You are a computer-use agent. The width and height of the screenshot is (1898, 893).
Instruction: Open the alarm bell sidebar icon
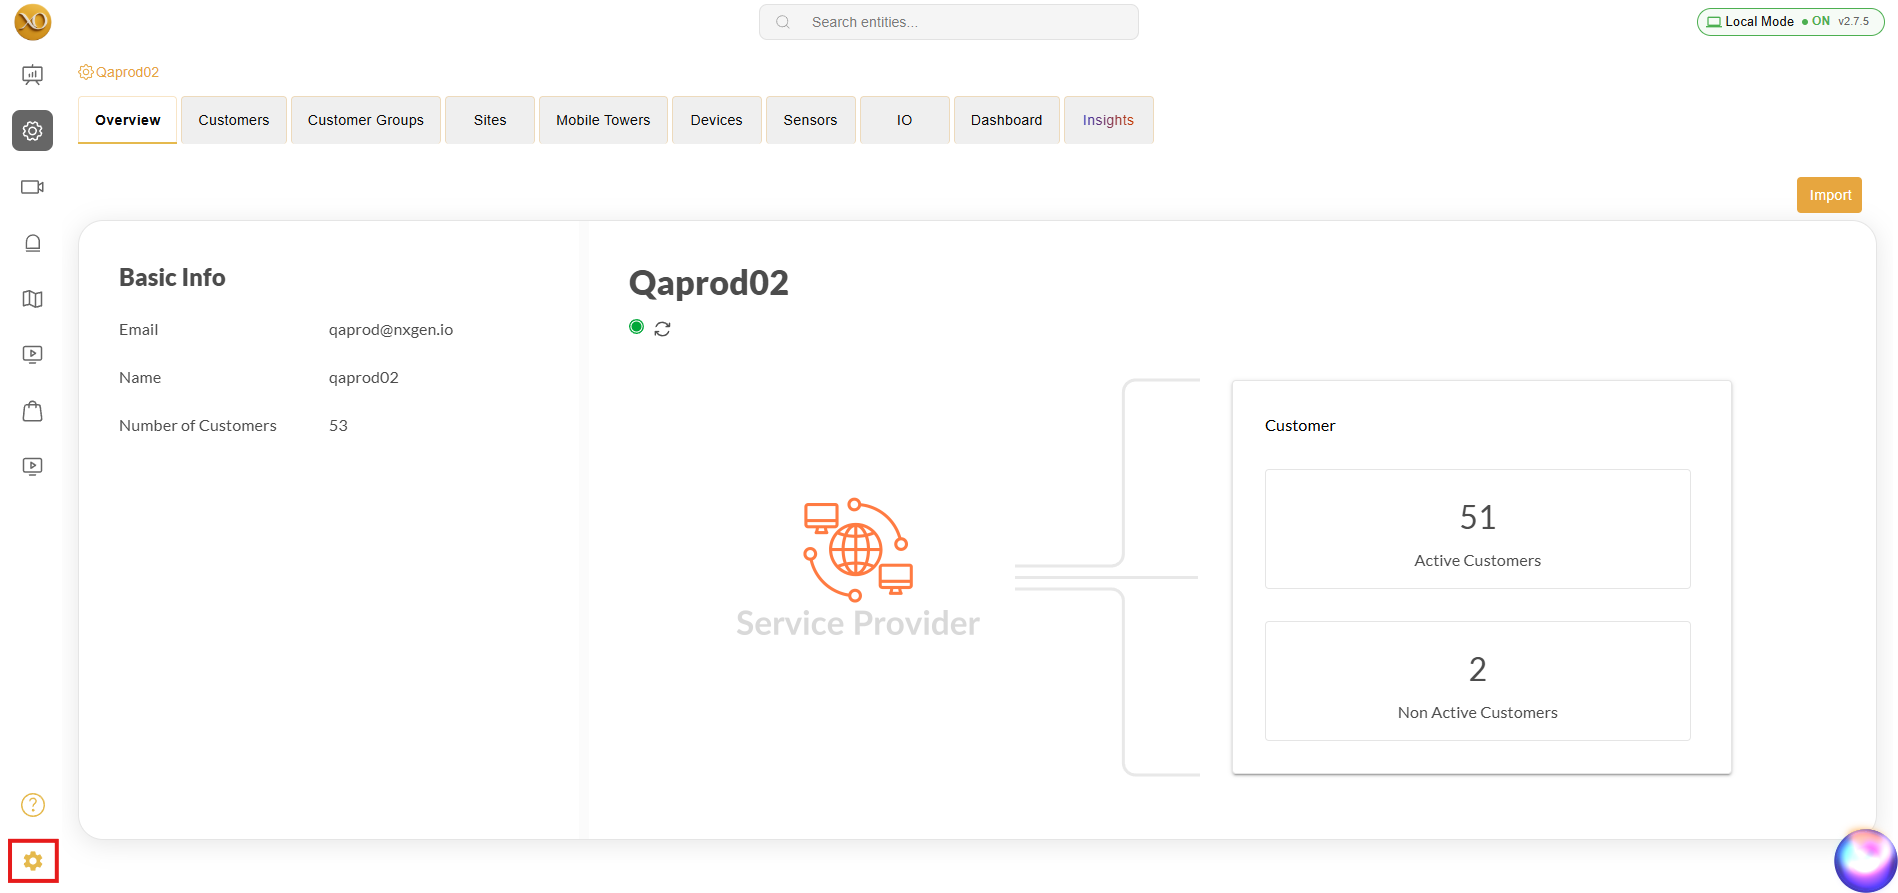click(32, 243)
